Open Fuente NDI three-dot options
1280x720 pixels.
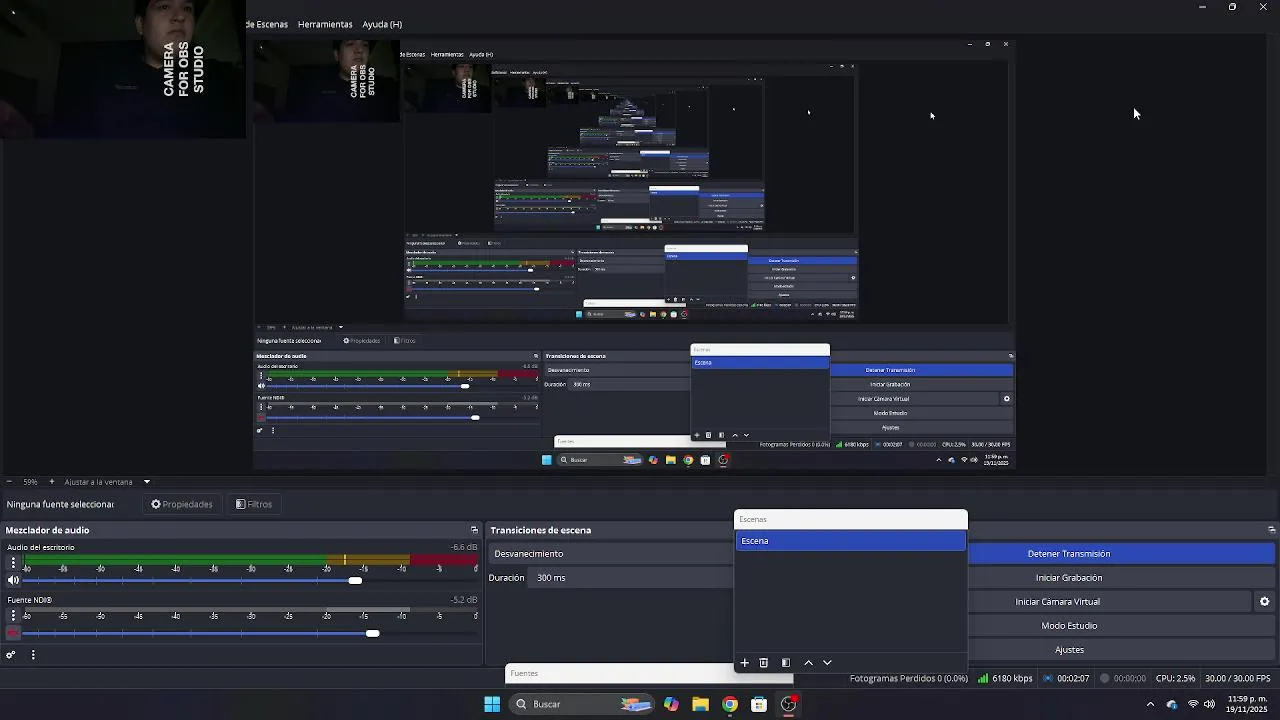tap(13, 617)
